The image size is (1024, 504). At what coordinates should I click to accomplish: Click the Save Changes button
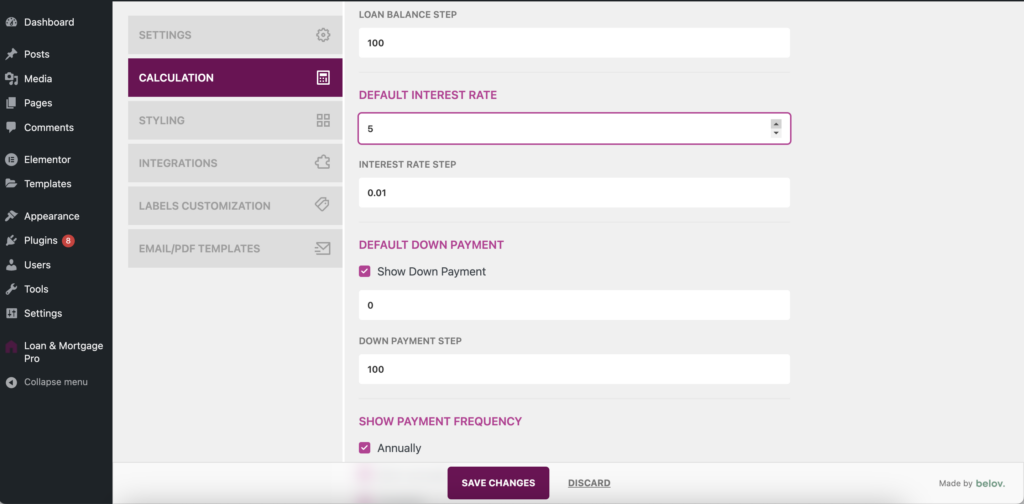(x=498, y=483)
